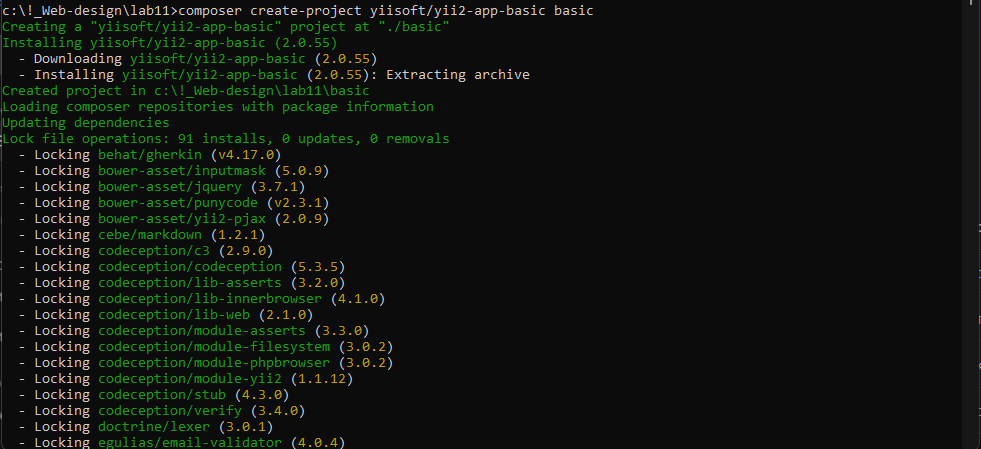Click the 'Installing yiisoft/yii2-app-basic (2.0.55)' header line
981x449 pixels.
(170, 43)
